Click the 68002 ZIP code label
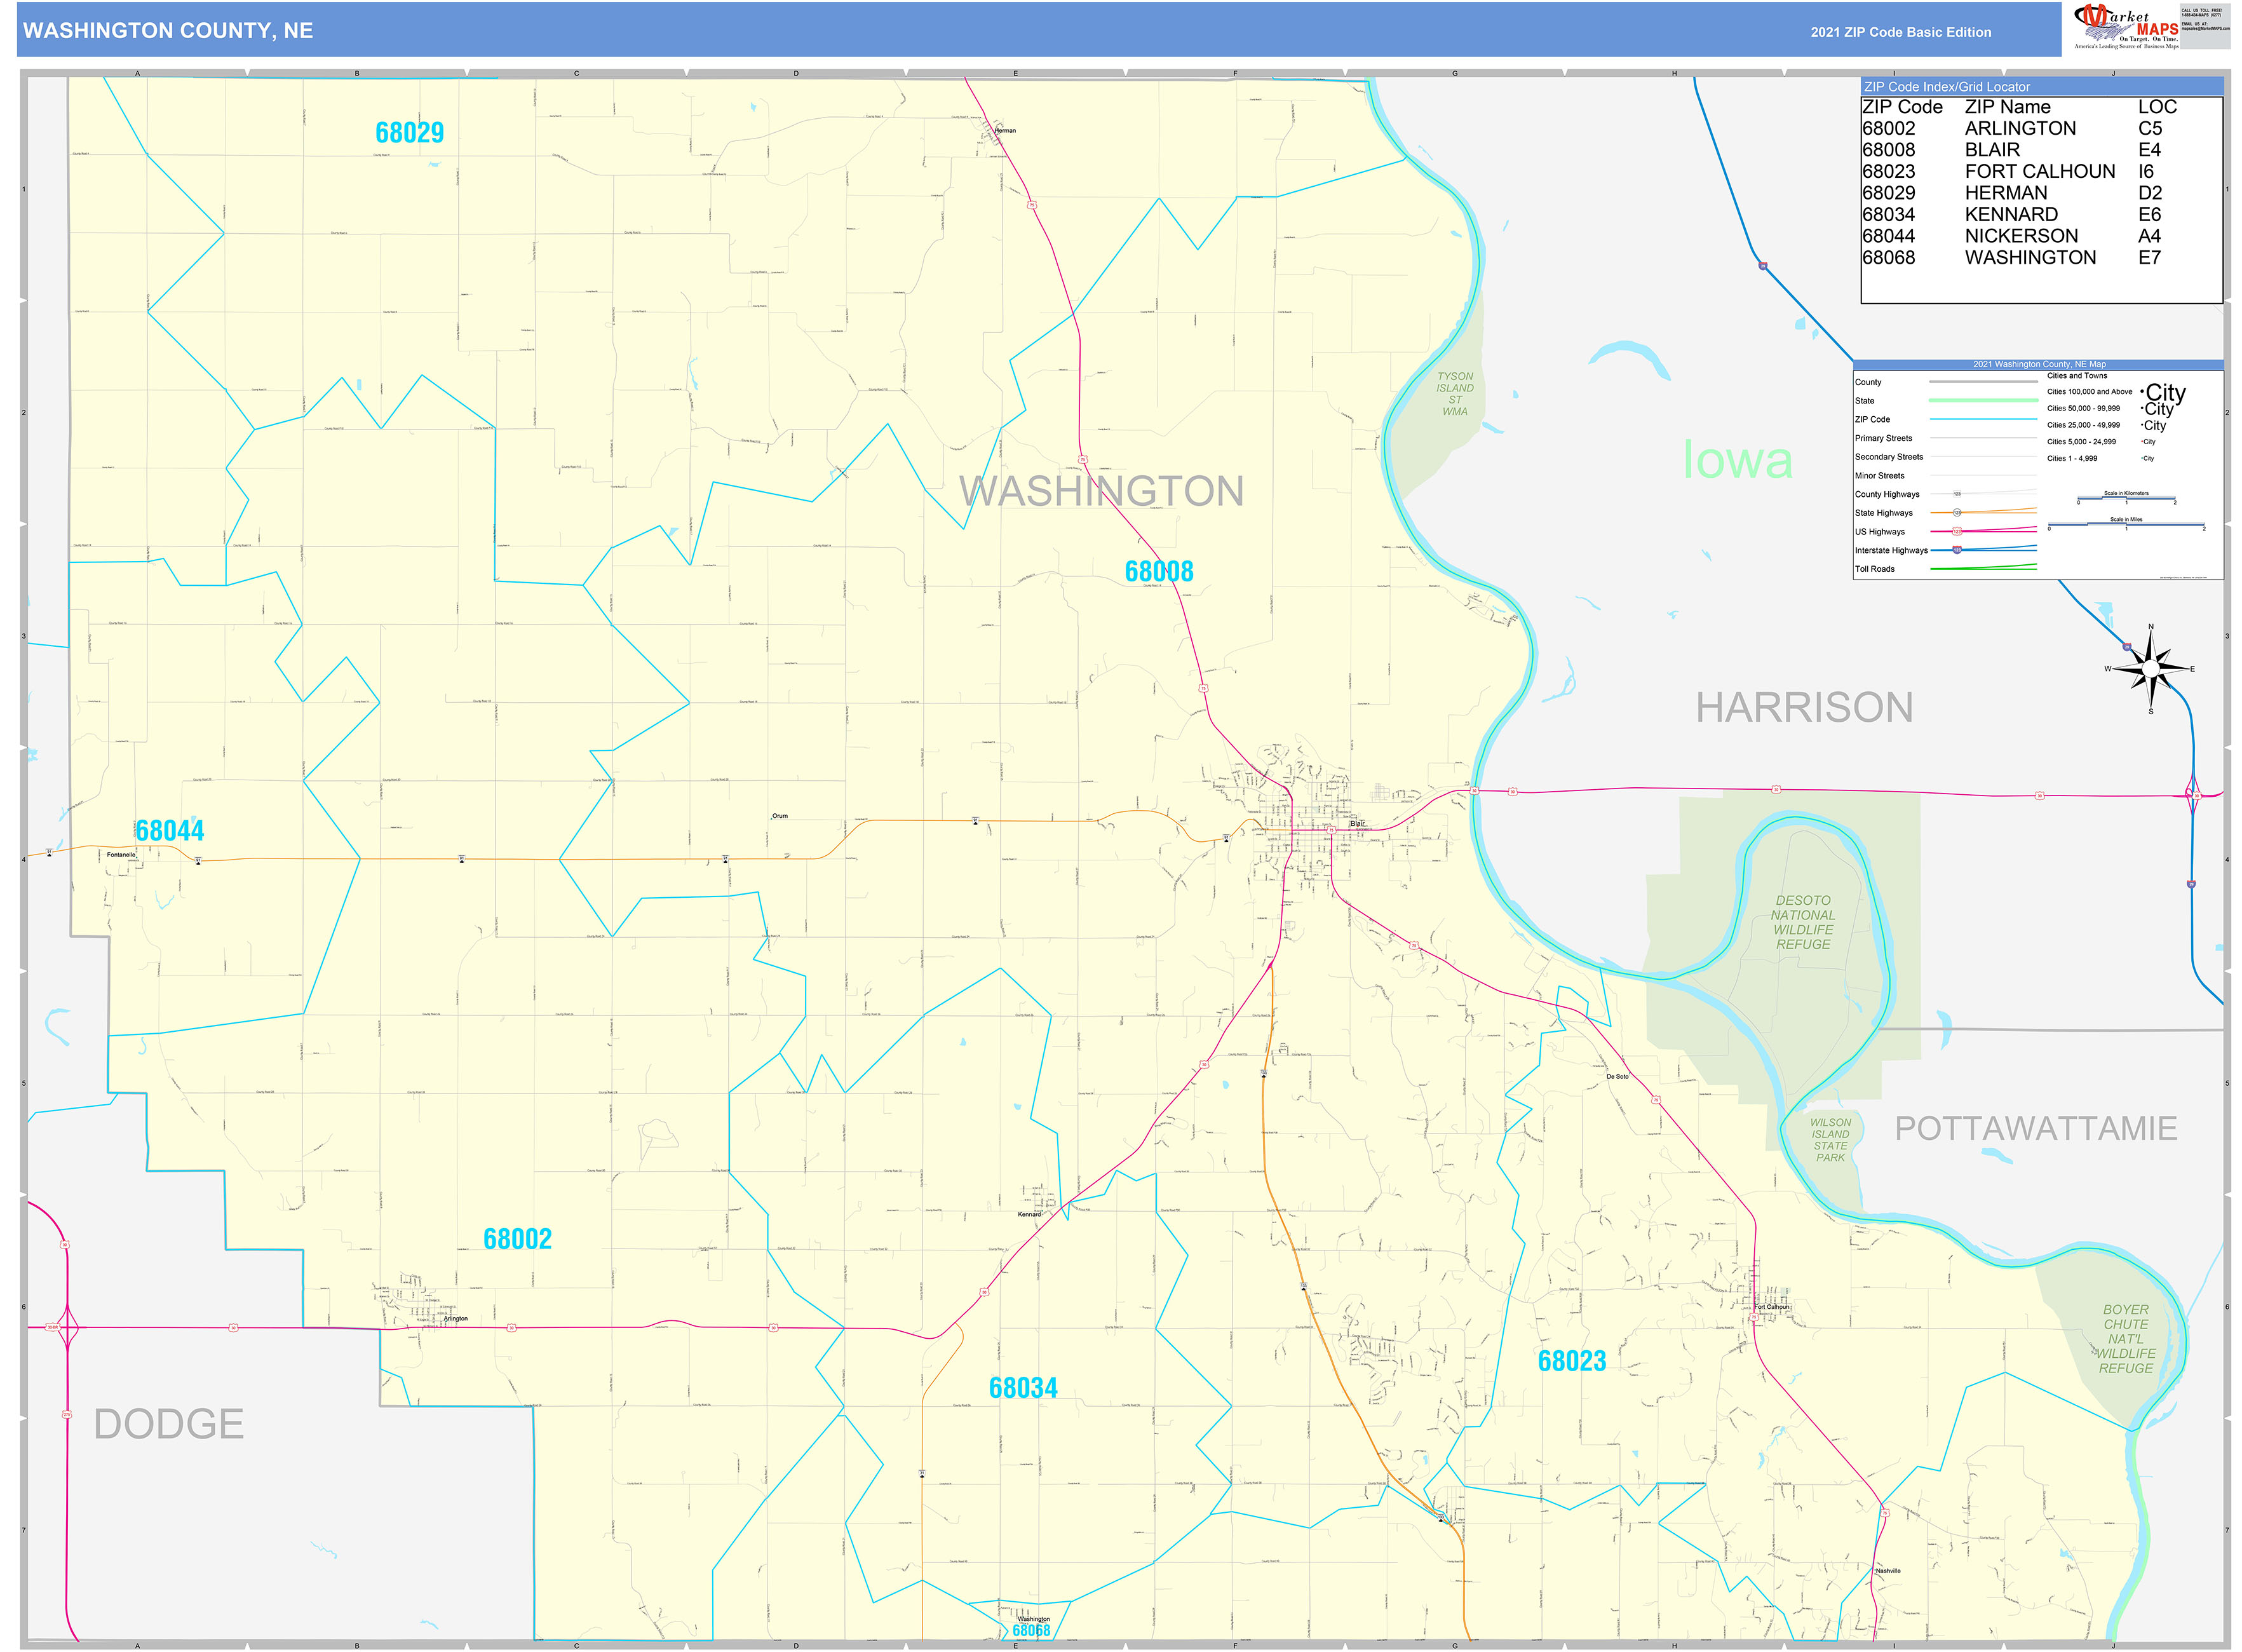The image size is (2242, 1652). coord(517,1239)
